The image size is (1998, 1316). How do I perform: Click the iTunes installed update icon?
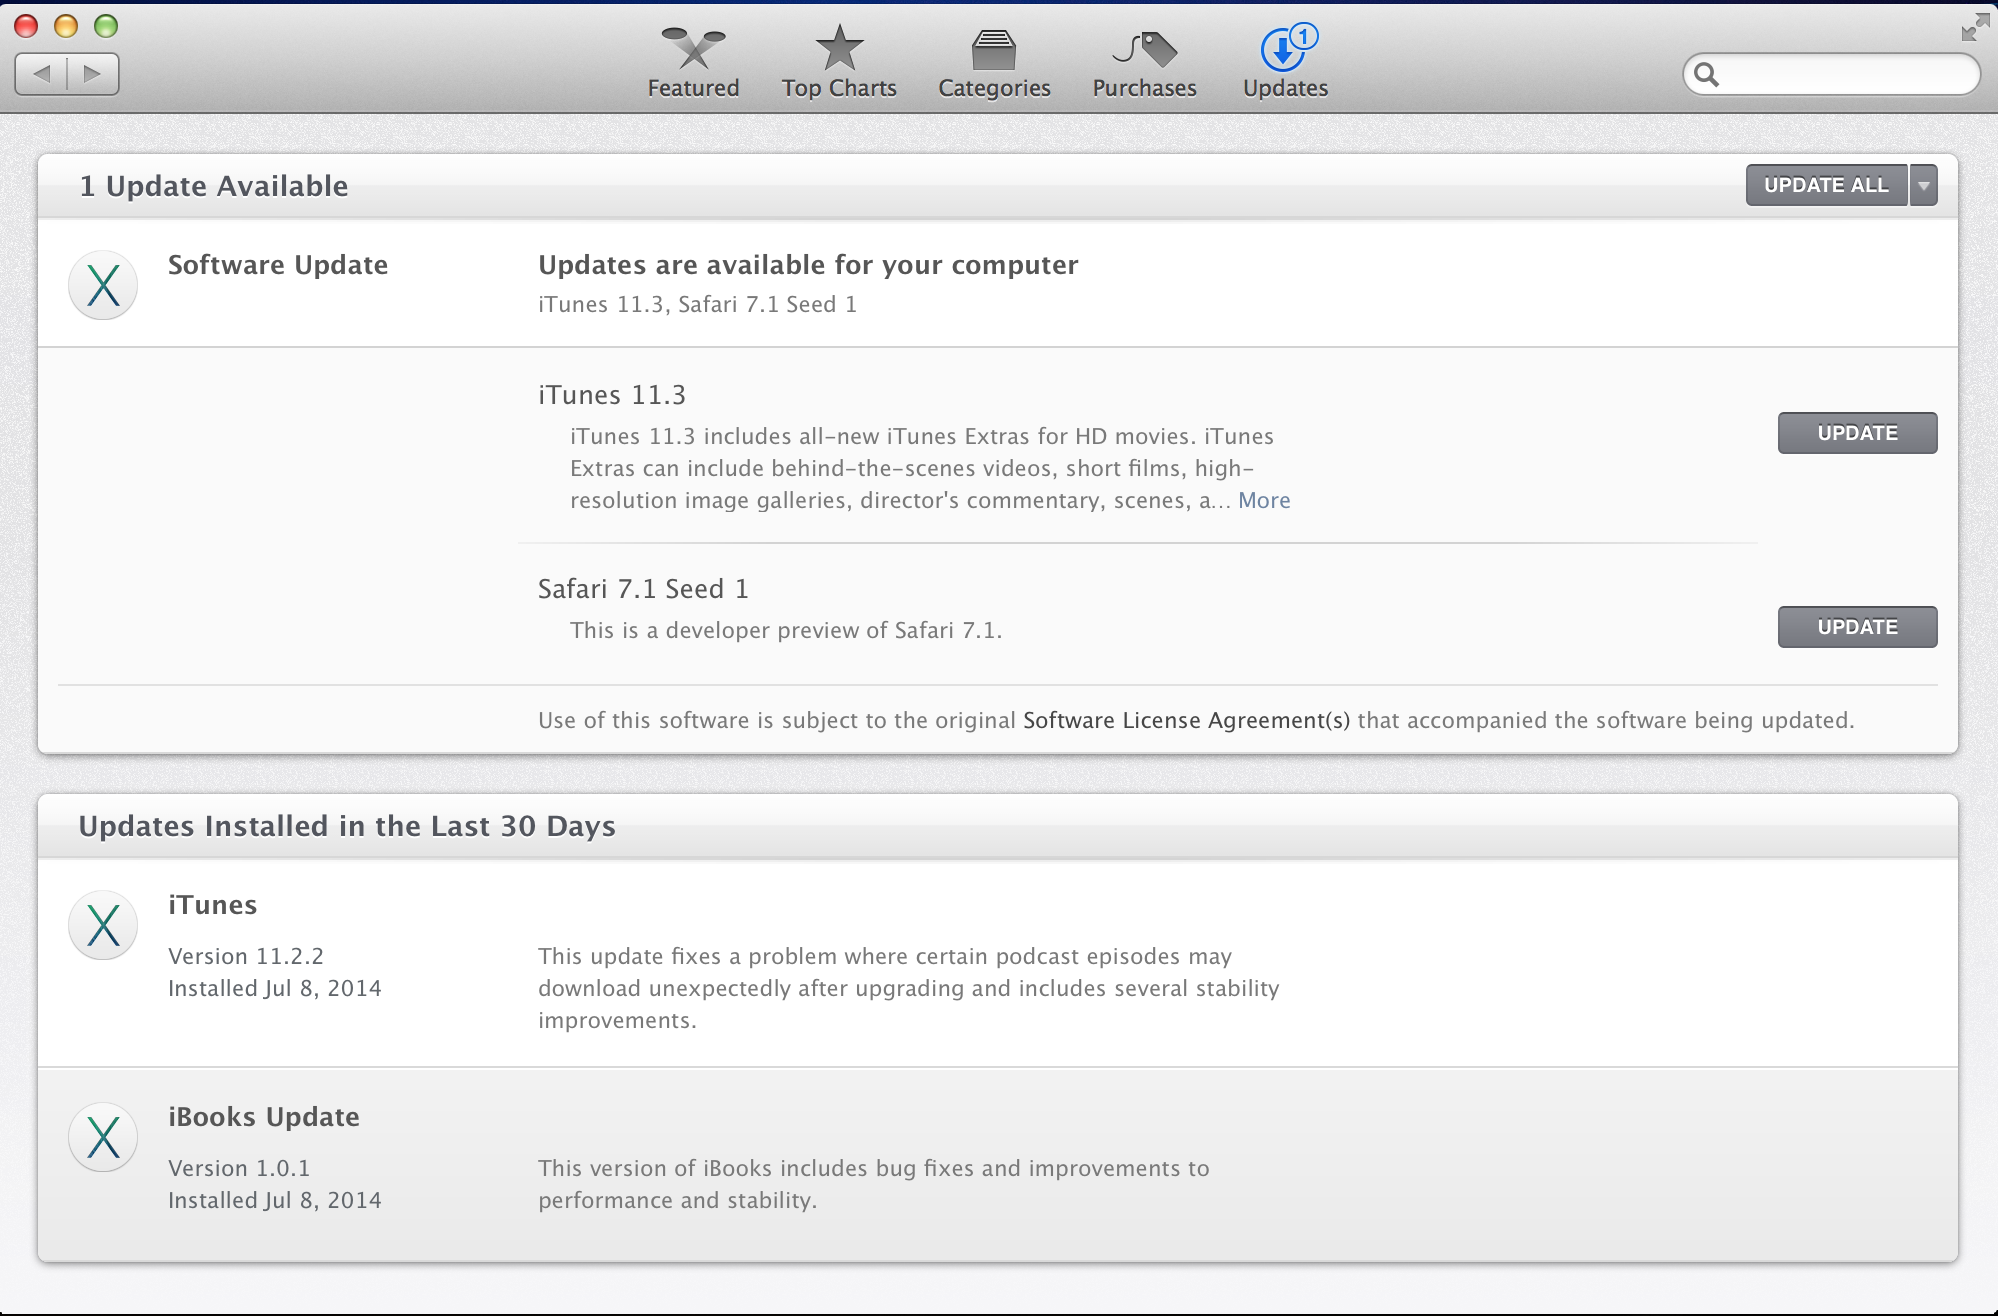point(103,925)
